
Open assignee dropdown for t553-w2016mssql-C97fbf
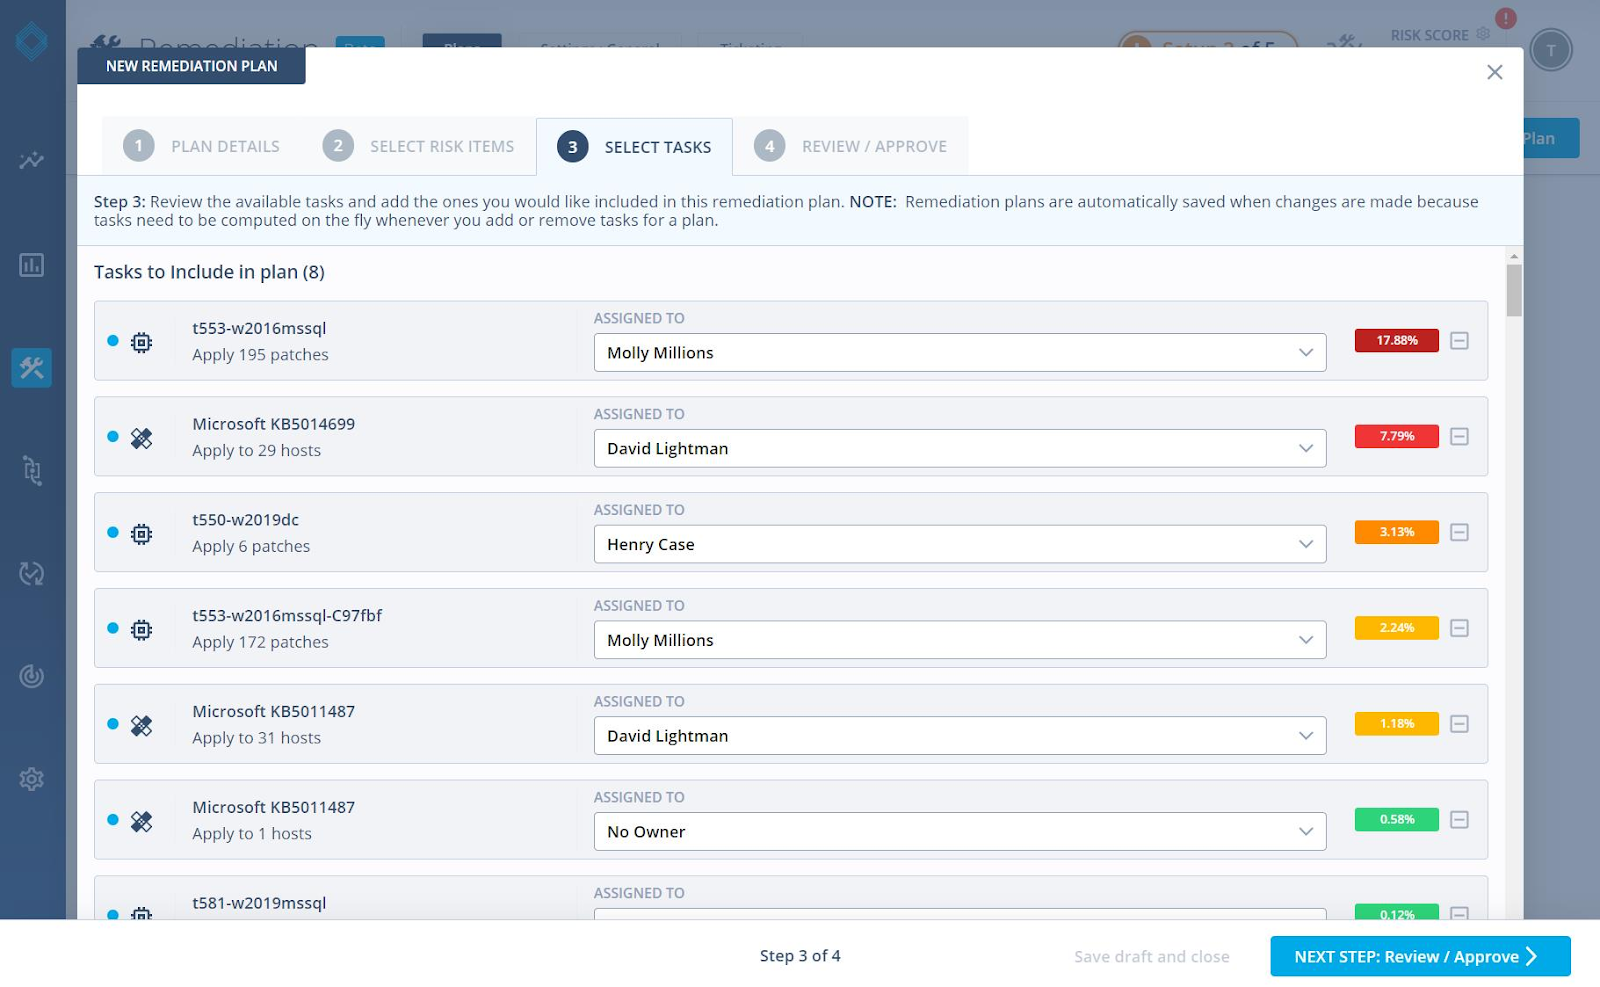click(x=959, y=640)
